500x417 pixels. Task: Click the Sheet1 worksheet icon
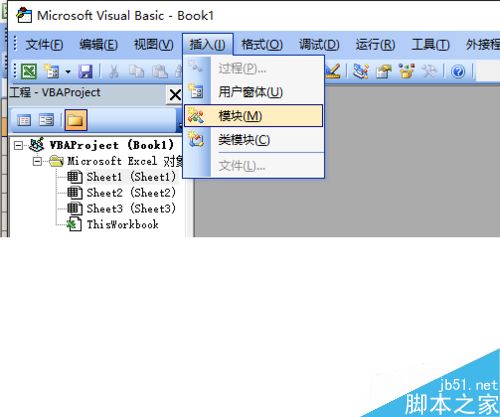(75, 177)
